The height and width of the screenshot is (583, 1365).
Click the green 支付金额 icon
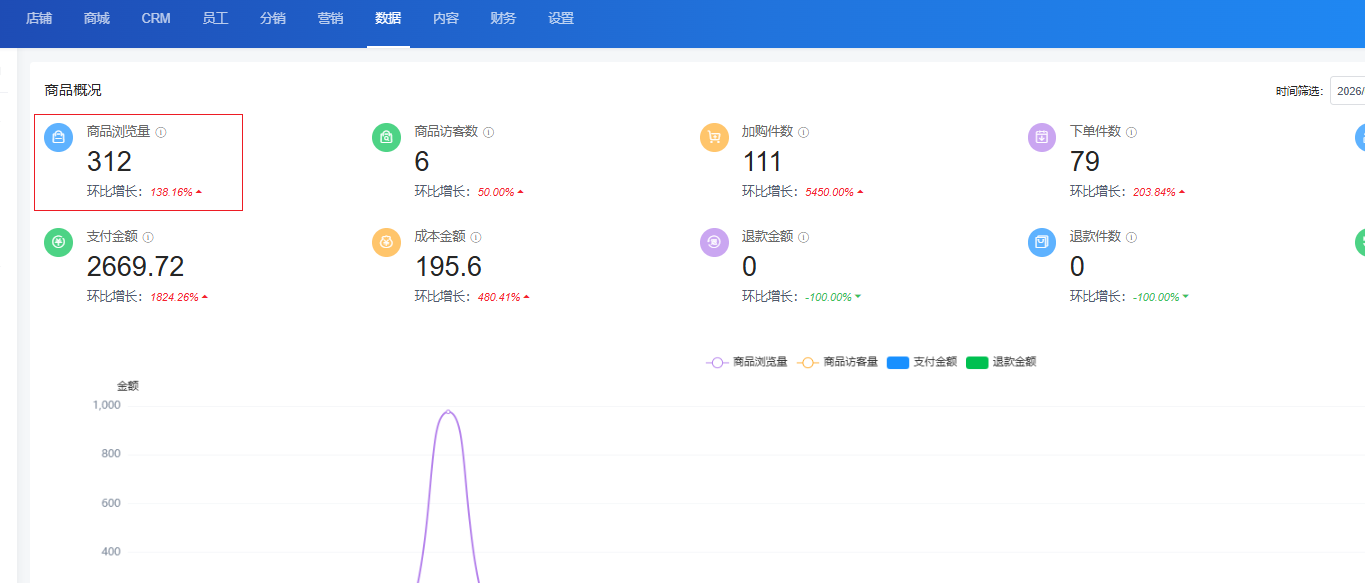coord(58,243)
